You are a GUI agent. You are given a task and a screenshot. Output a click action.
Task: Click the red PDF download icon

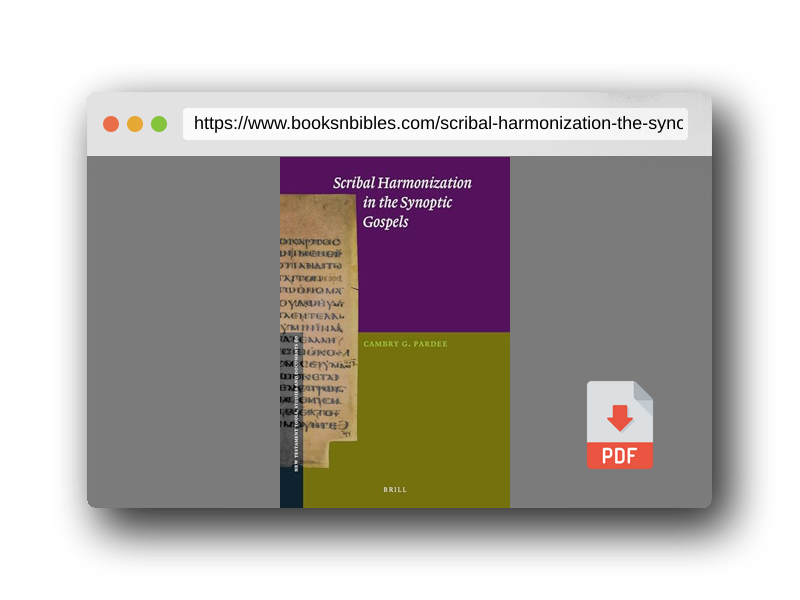click(x=619, y=424)
